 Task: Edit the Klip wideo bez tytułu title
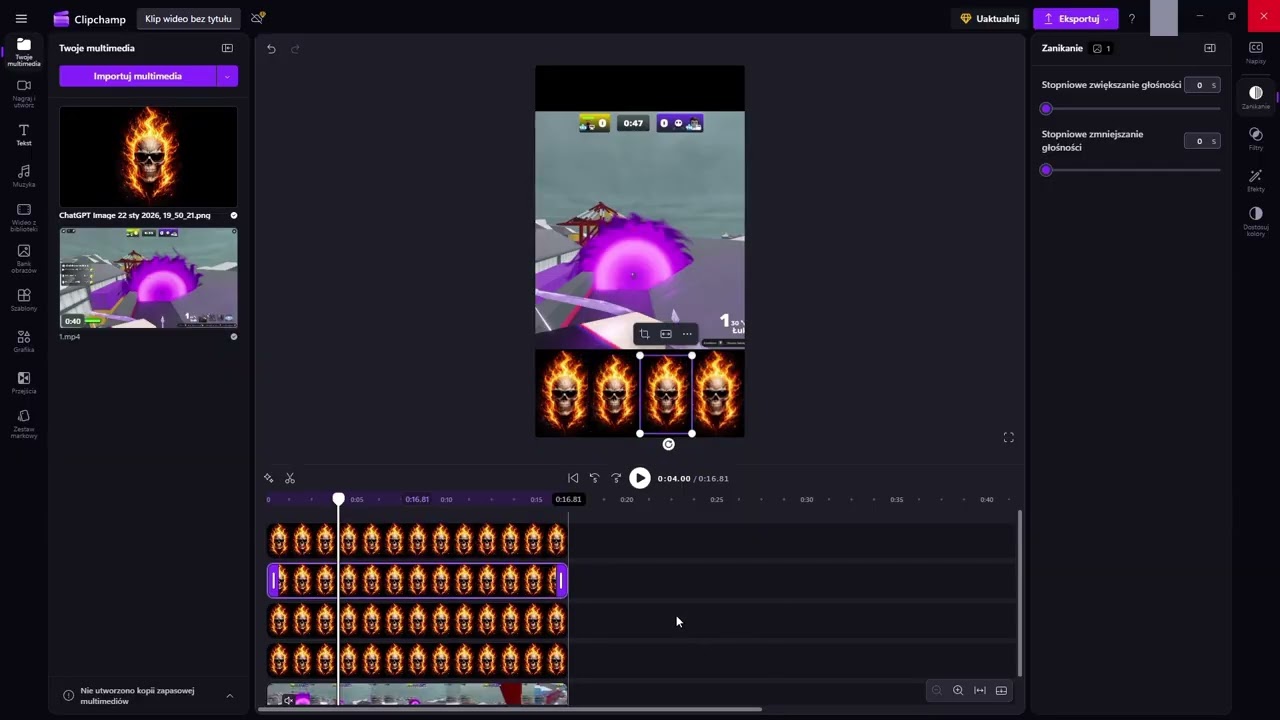click(x=188, y=18)
